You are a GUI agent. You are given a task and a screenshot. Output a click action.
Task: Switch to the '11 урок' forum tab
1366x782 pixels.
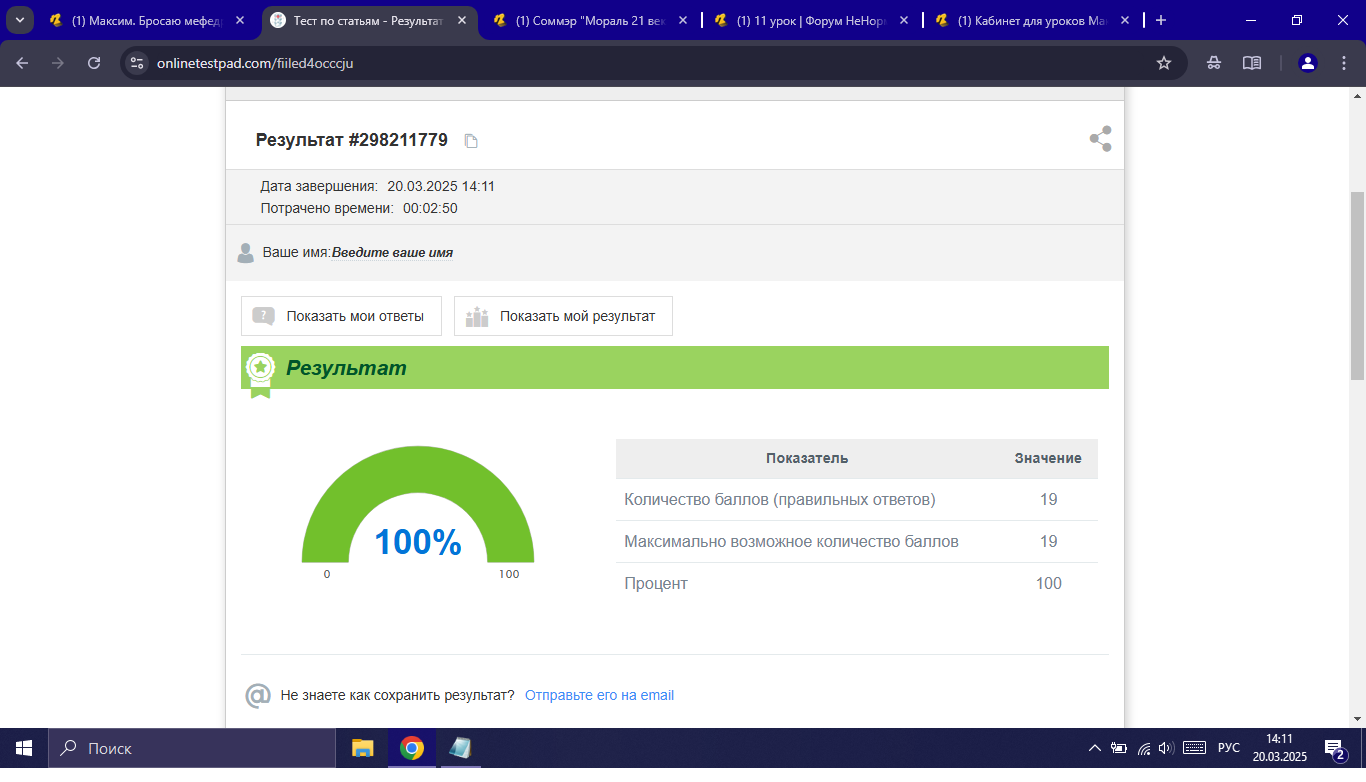click(810, 20)
